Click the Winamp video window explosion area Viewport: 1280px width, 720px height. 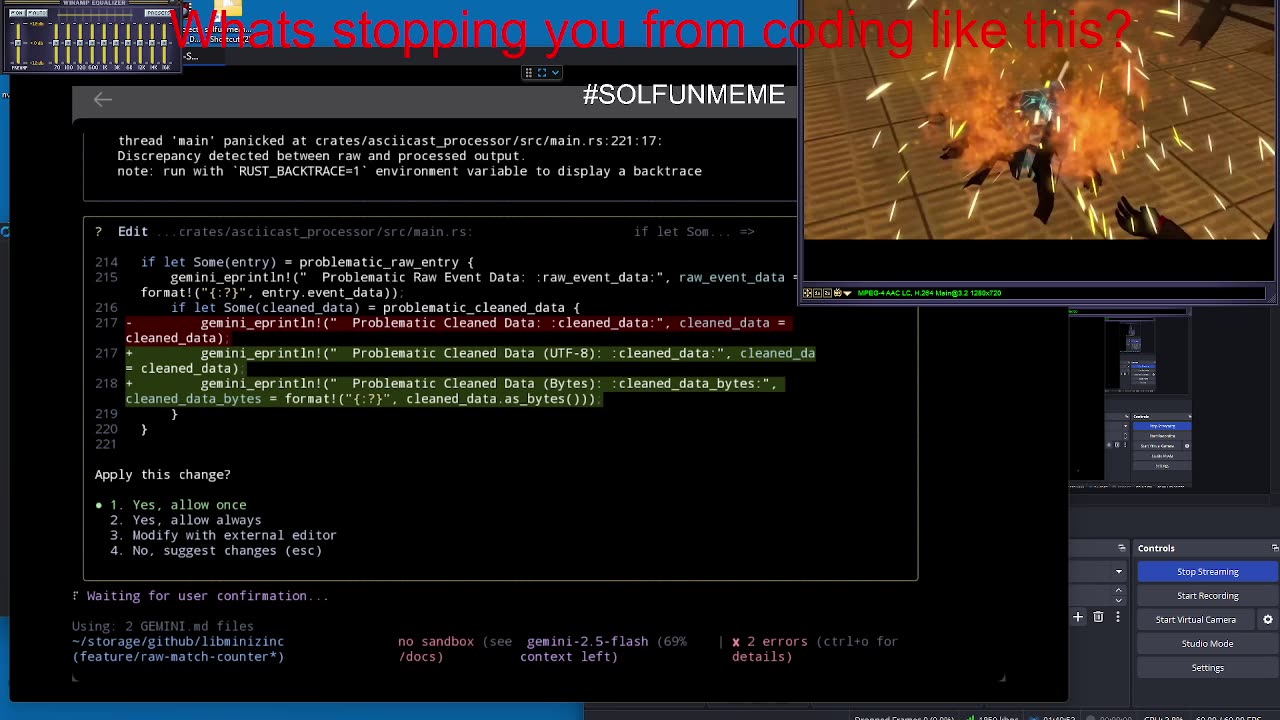(1040, 120)
